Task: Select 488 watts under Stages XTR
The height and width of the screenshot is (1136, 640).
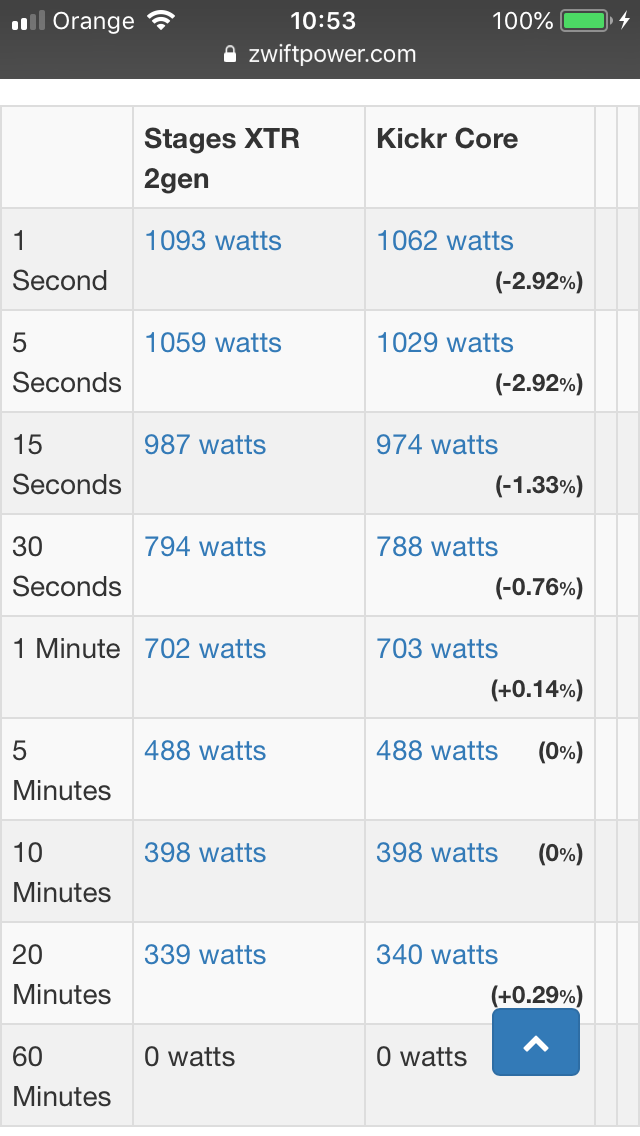Action: pos(205,751)
